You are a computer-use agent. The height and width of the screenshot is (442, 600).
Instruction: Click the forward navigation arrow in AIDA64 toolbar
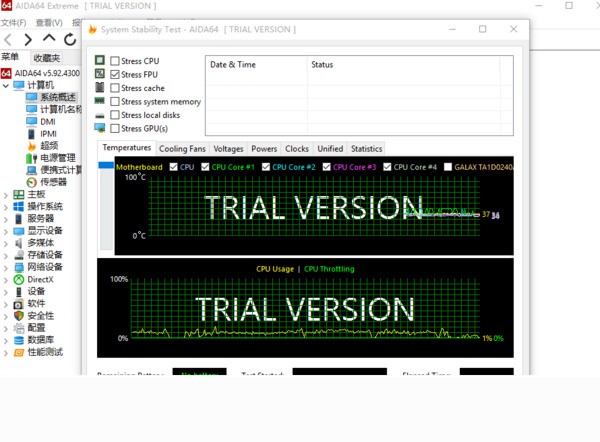28,39
